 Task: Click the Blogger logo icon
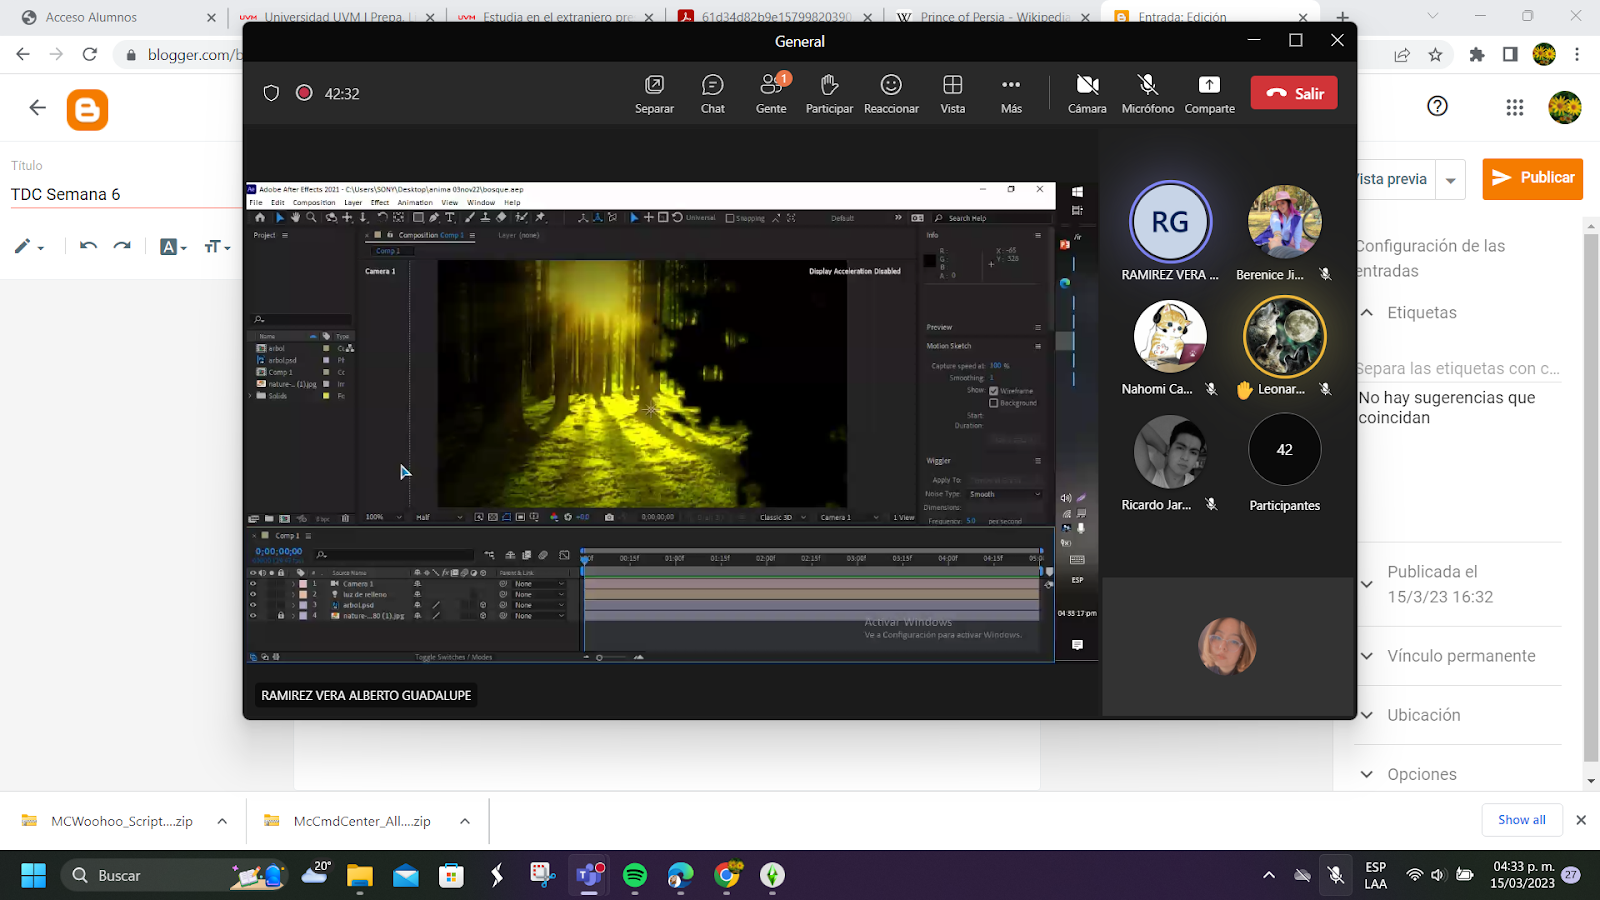[x=87, y=110]
